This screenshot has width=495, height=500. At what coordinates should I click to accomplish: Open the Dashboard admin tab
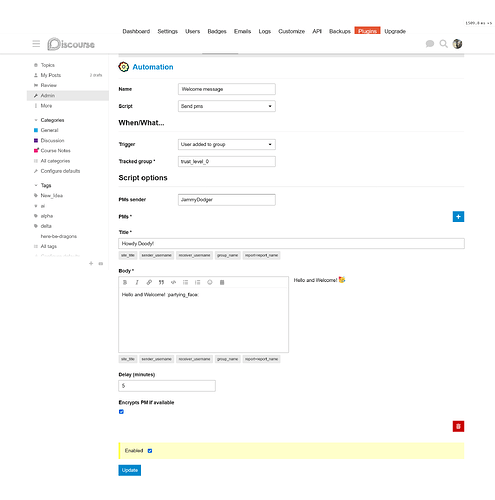(x=136, y=31)
